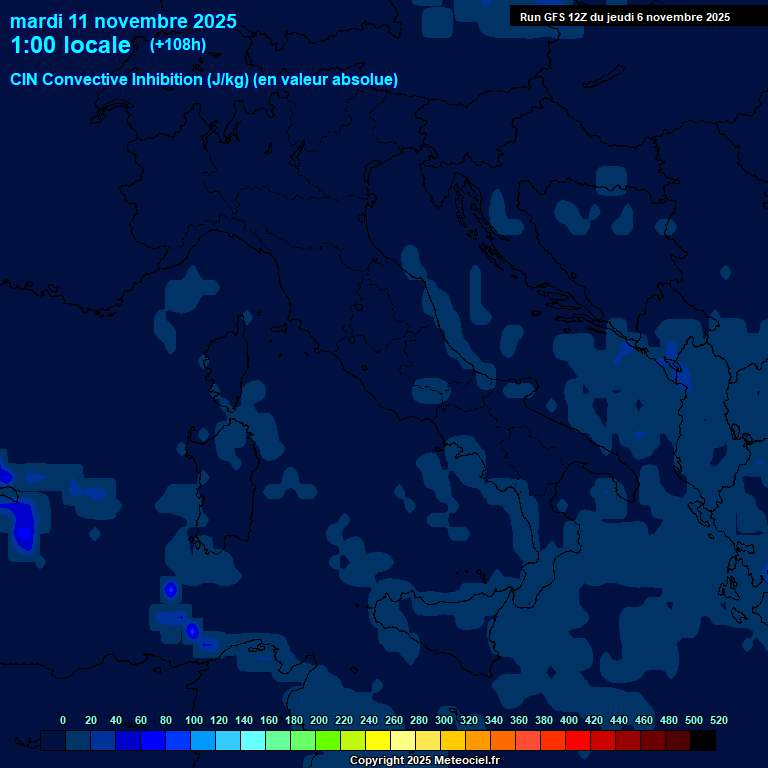Viewport: 768px width, 768px height.
Task: Select the bright green swatch below 220
Action: 328,741
